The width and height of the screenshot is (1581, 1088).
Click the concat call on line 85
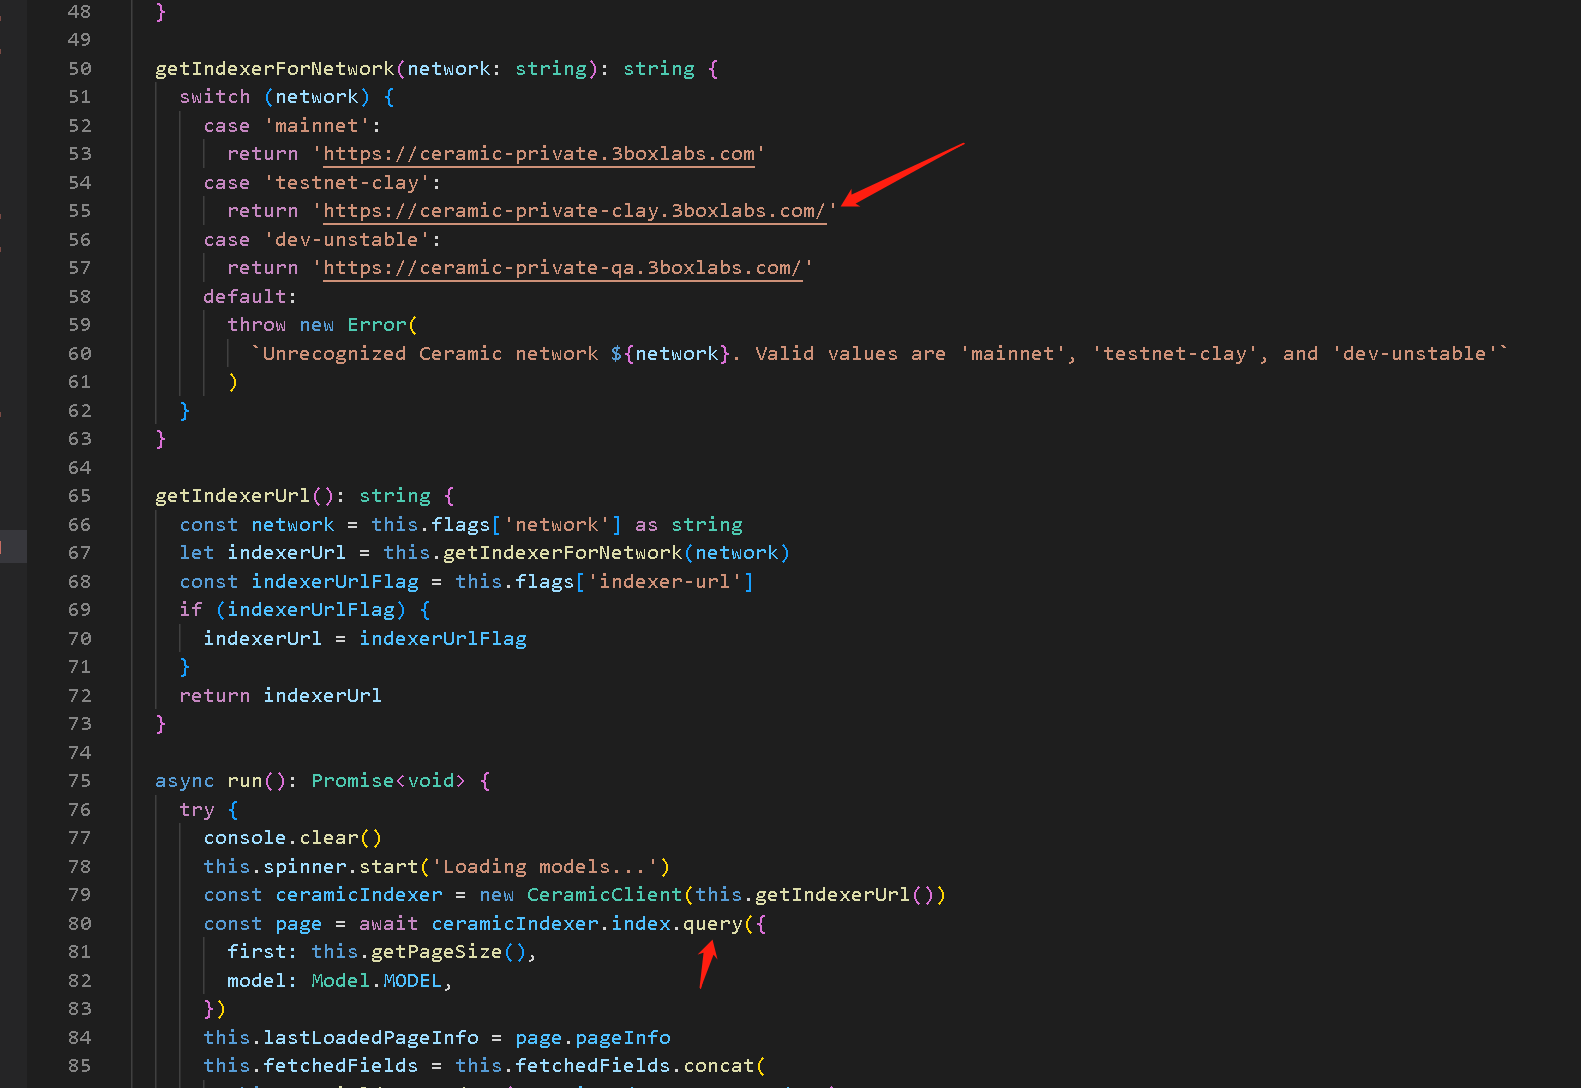pyautogui.click(x=719, y=1066)
